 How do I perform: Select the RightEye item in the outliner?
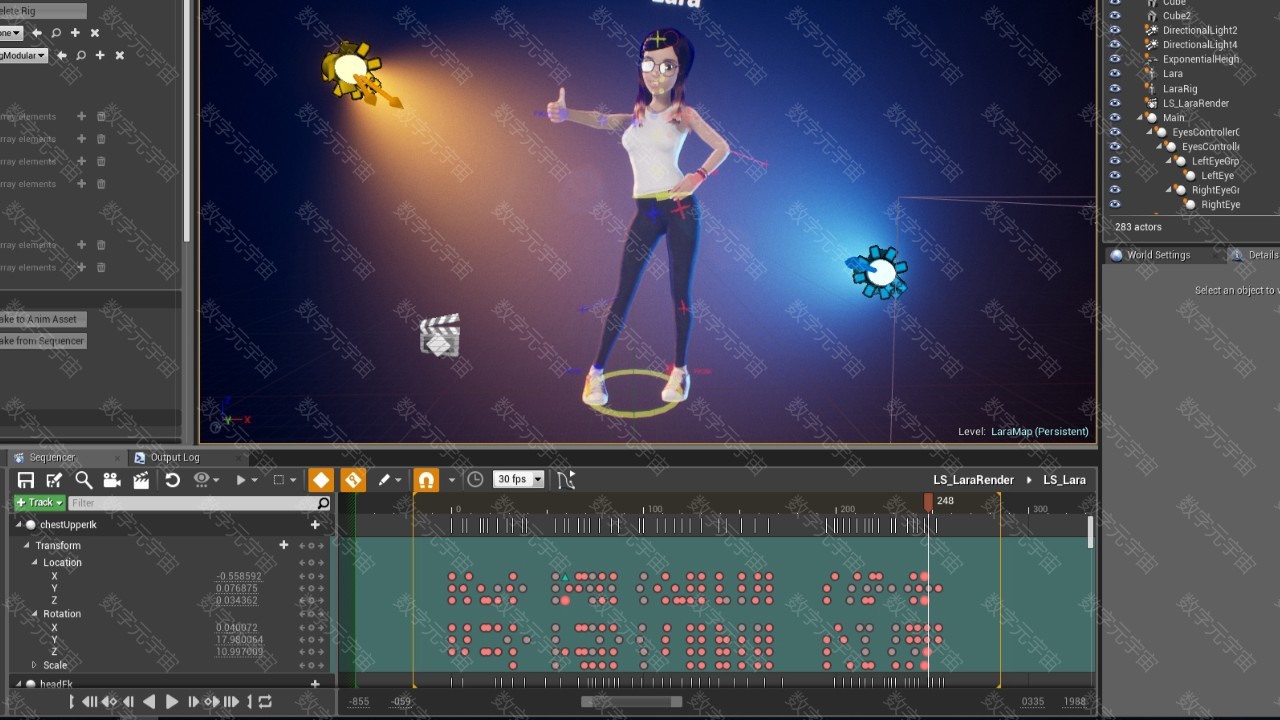1220,205
